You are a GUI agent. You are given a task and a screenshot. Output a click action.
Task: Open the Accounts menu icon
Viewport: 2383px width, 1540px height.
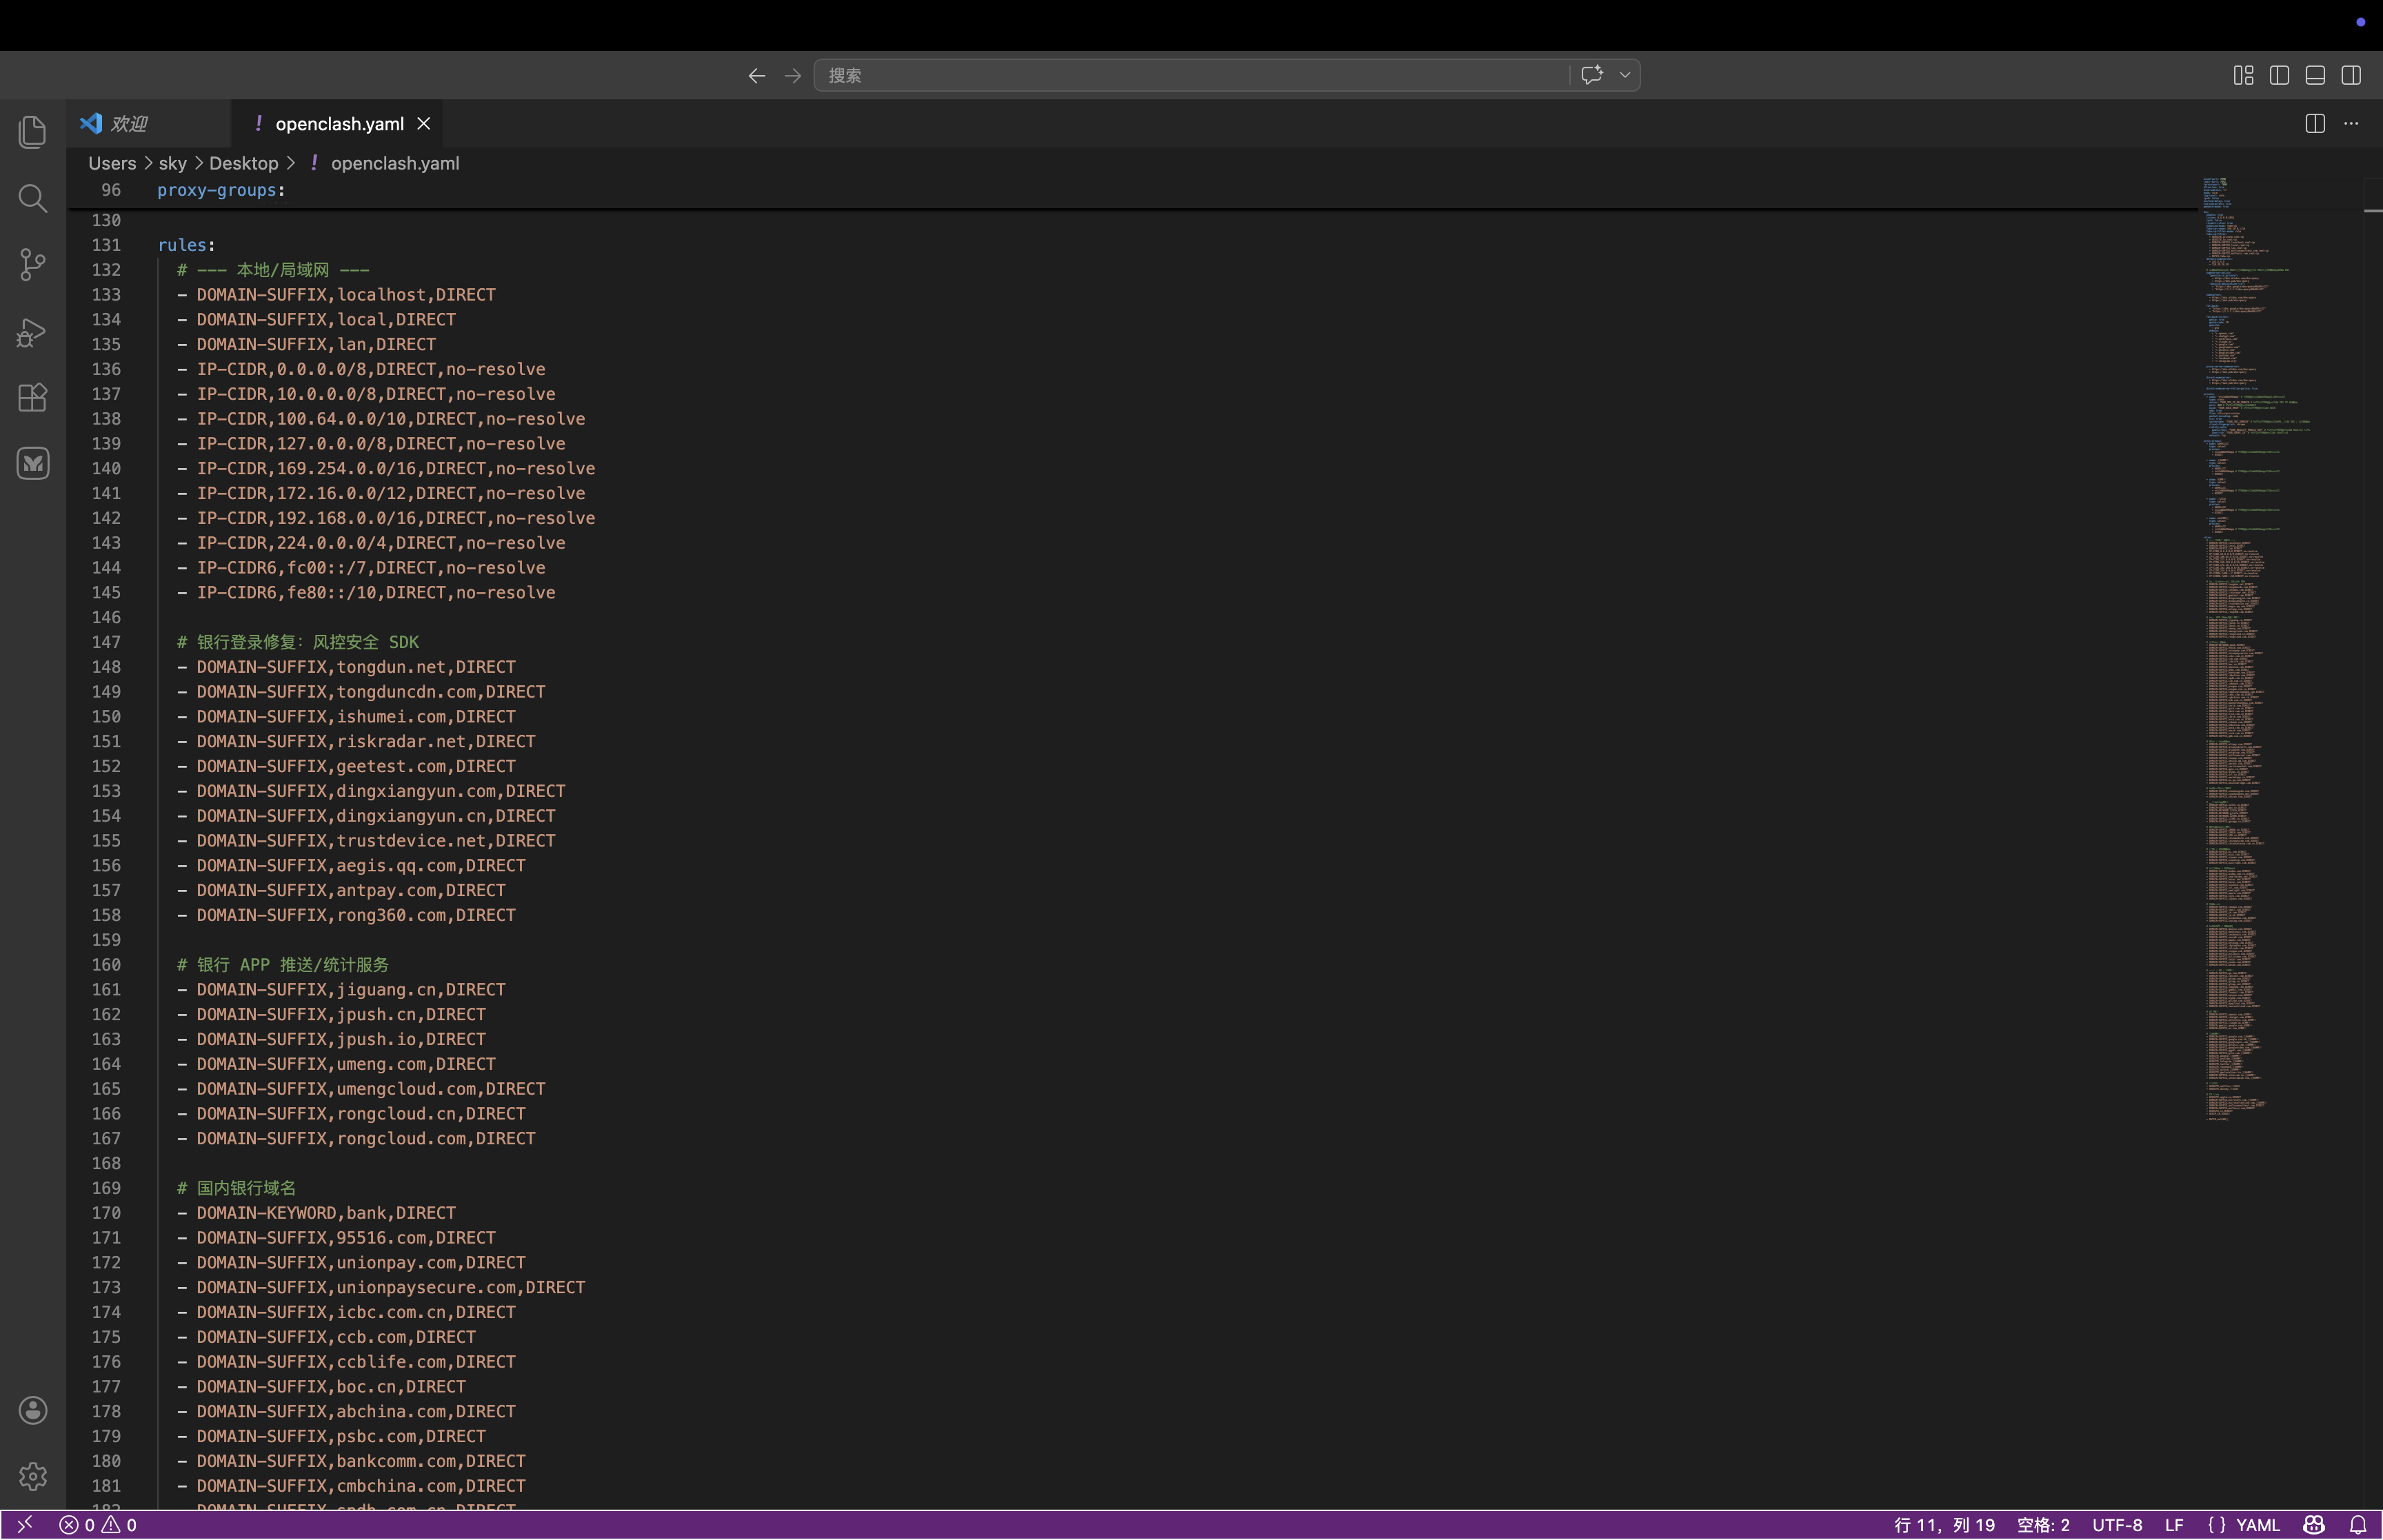coord(32,1410)
